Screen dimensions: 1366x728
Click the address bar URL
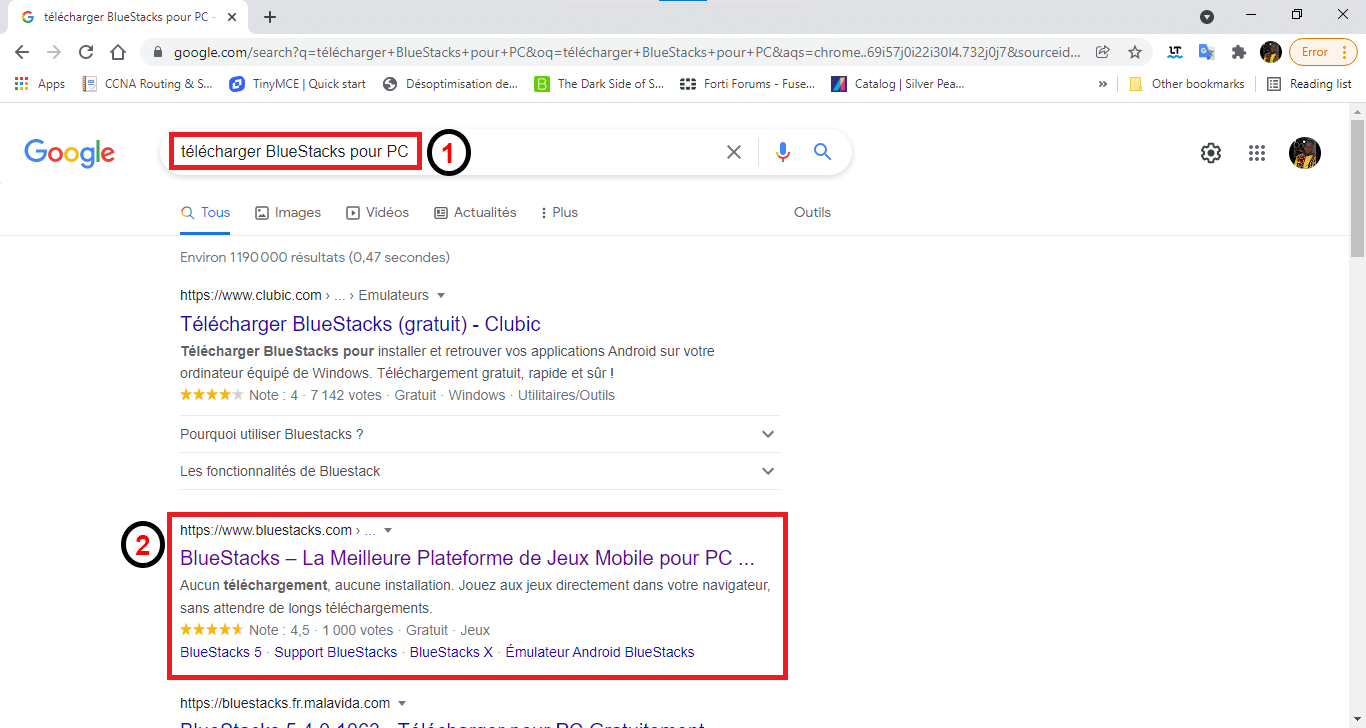coord(626,52)
